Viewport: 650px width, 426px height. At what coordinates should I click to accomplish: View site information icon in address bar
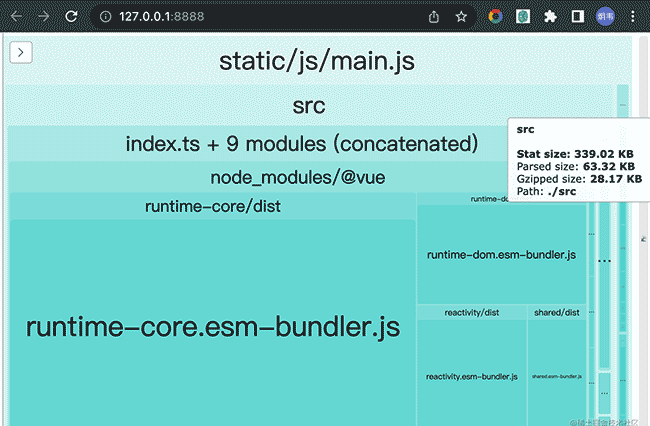pos(105,17)
